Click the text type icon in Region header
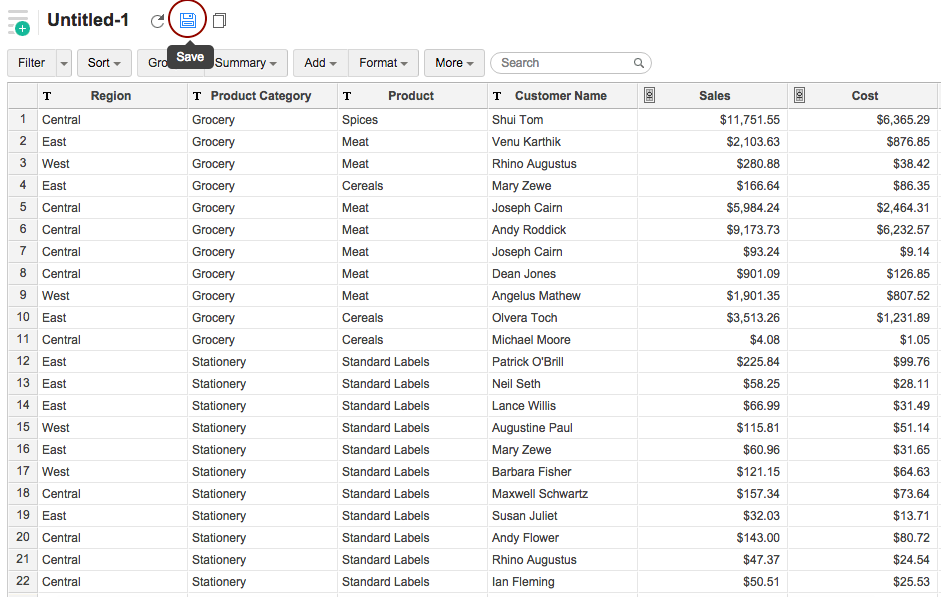This screenshot has width=941, height=597. (47, 96)
